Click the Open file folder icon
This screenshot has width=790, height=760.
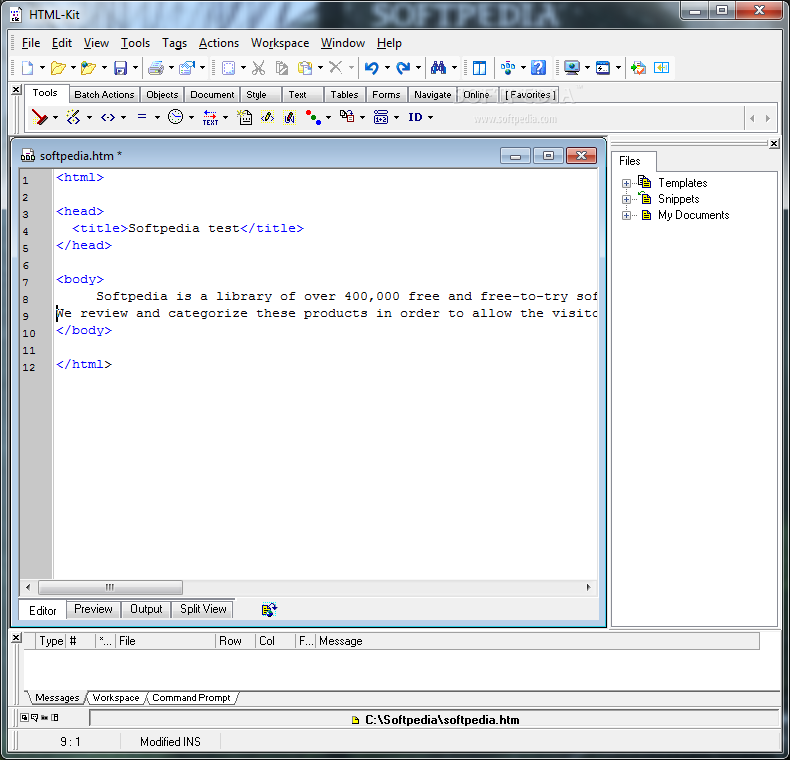(x=58, y=68)
